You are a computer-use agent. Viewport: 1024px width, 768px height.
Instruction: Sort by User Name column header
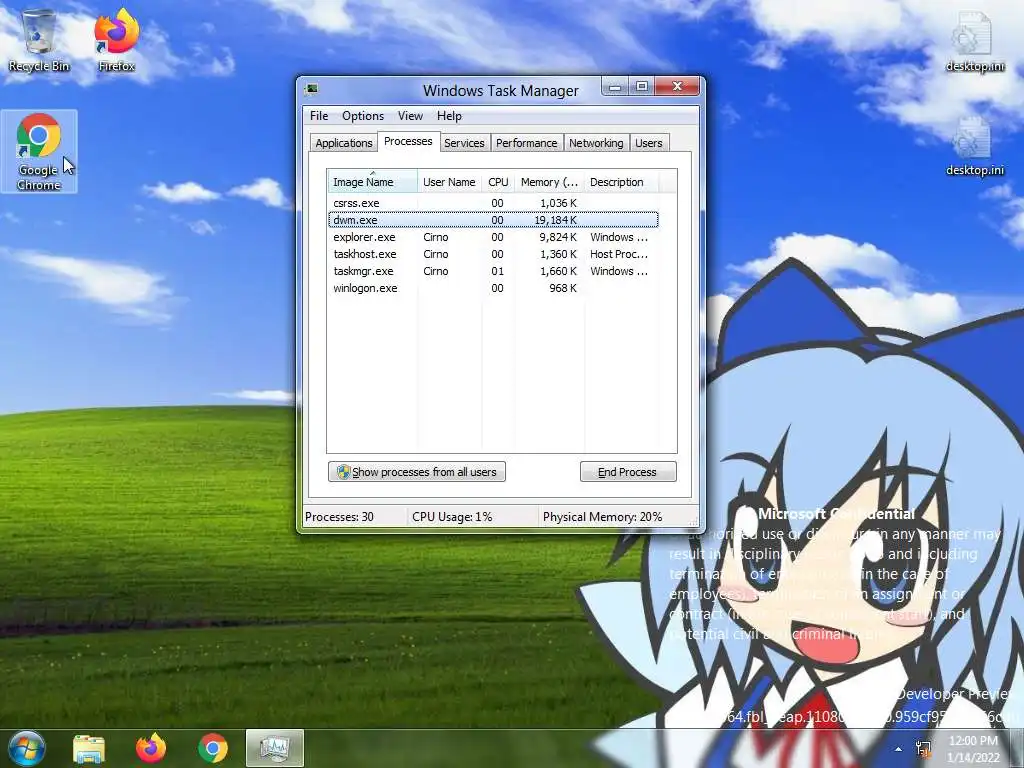pyautogui.click(x=449, y=182)
